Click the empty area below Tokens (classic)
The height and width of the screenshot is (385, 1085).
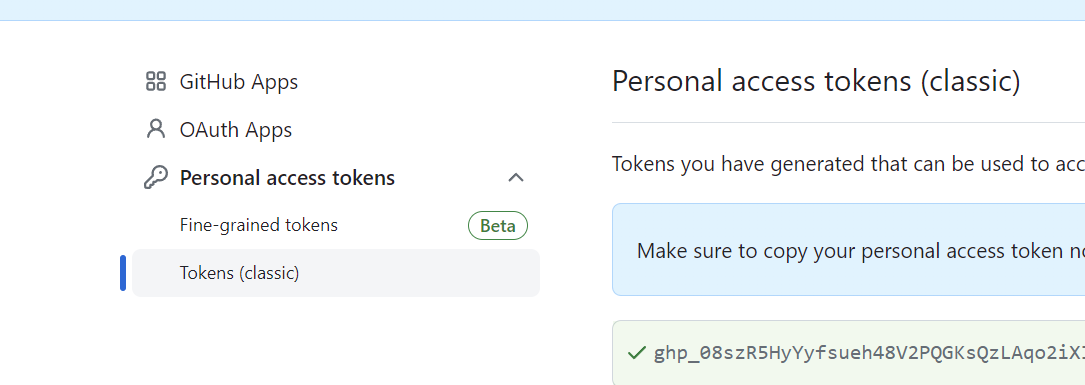336,341
